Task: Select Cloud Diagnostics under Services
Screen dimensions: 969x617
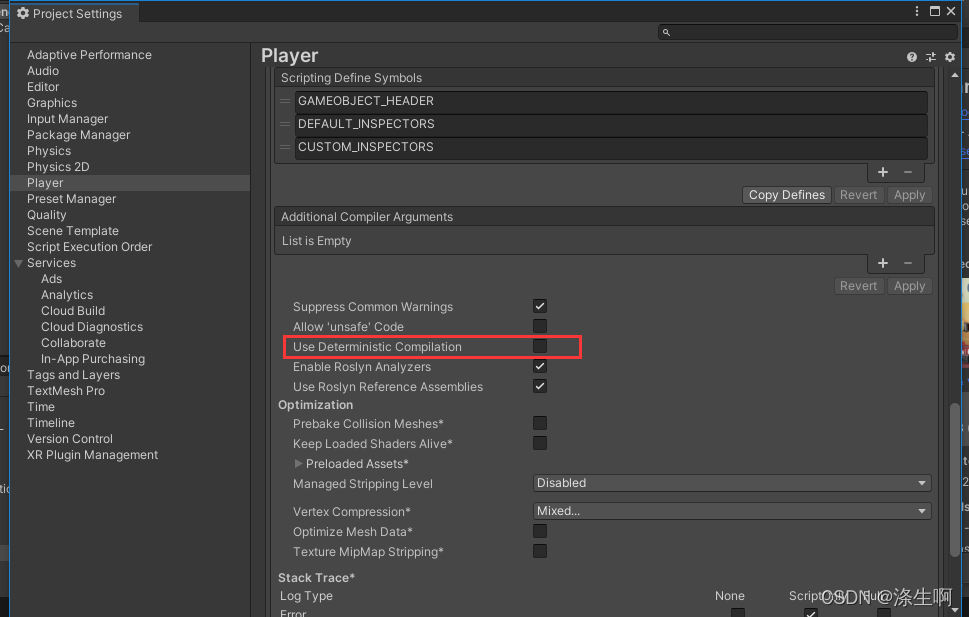Action: [x=91, y=327]
